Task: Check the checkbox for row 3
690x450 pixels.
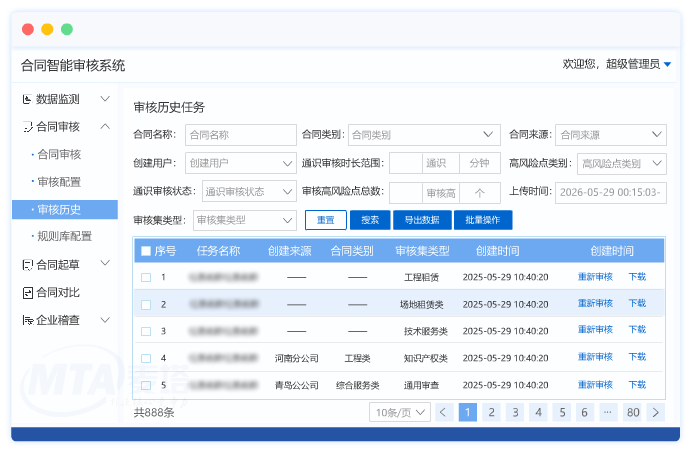Action: (146, 331)
